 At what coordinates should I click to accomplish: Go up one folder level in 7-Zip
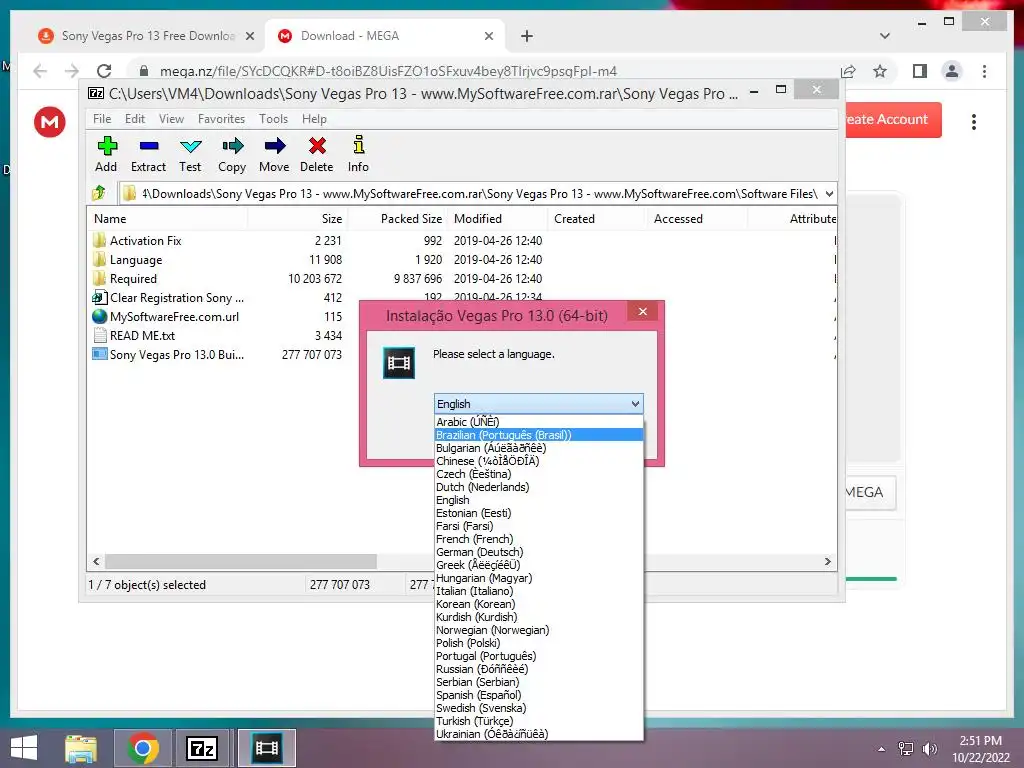coord(99,193)
